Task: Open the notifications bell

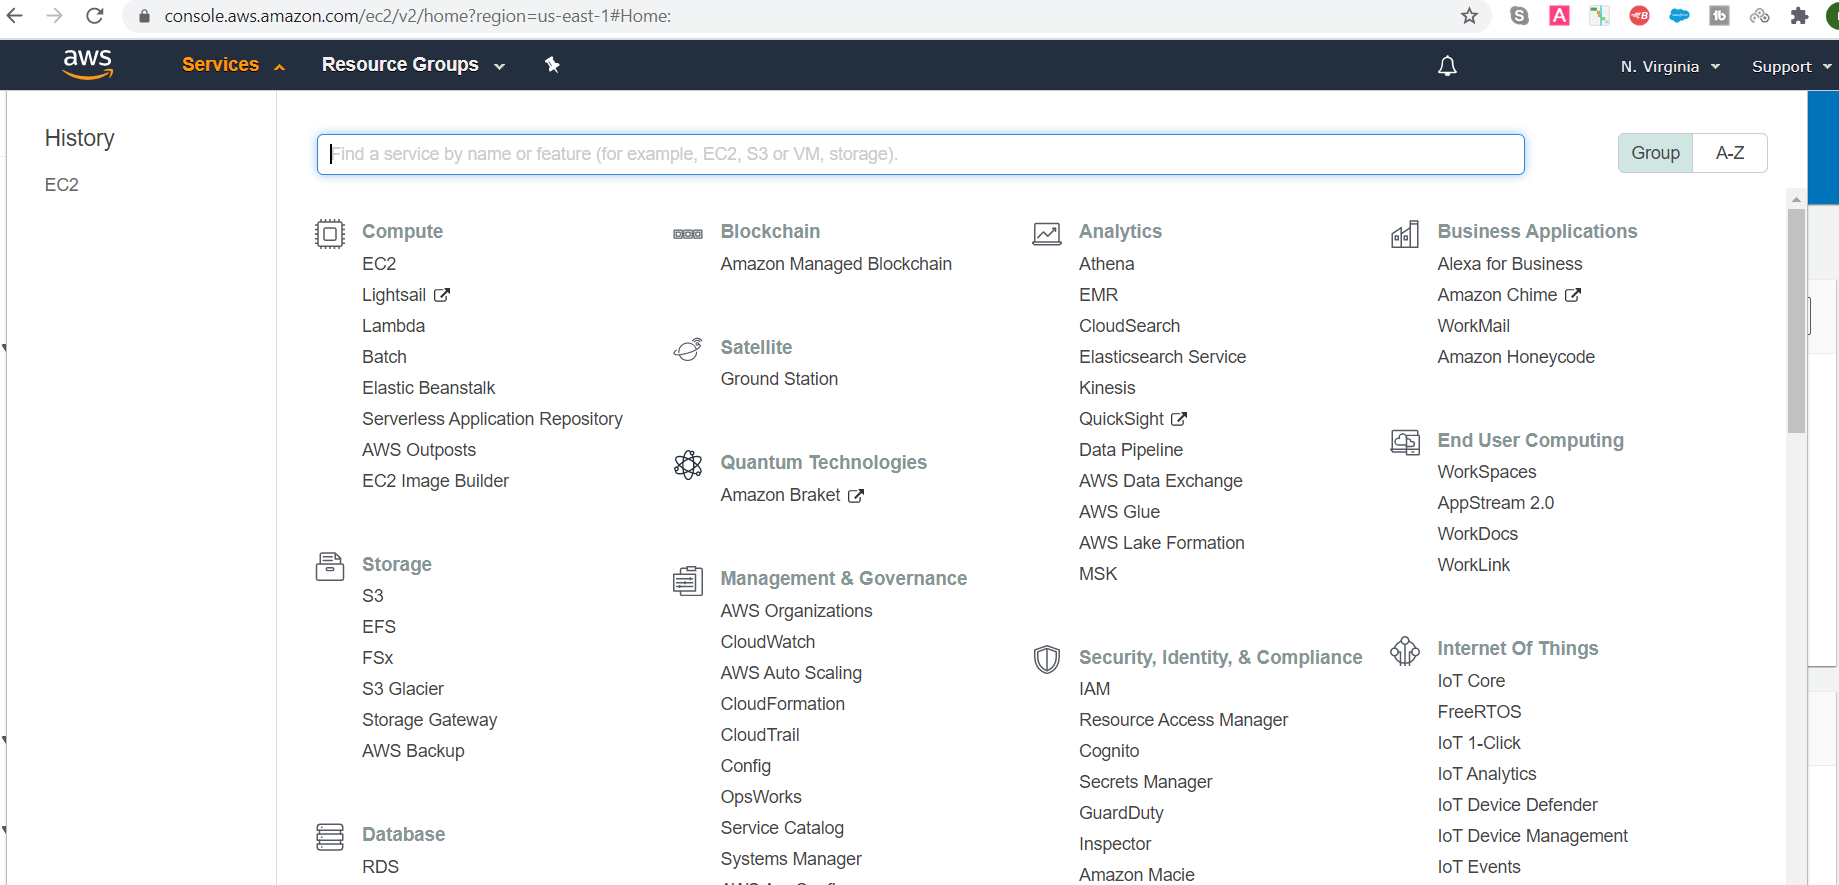Action: 1447,66
